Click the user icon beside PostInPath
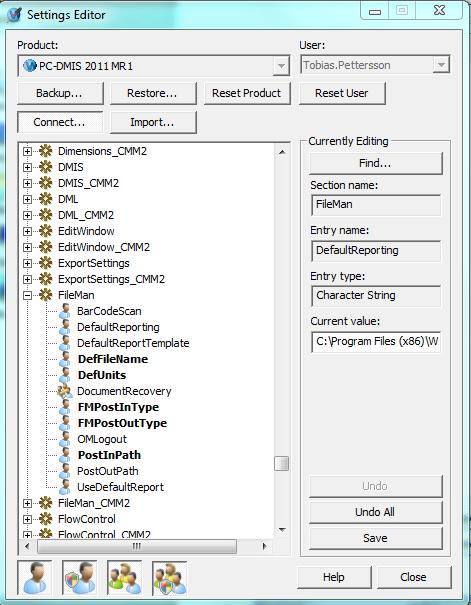This screenshot has width=471, height=605. coord(65,455)
